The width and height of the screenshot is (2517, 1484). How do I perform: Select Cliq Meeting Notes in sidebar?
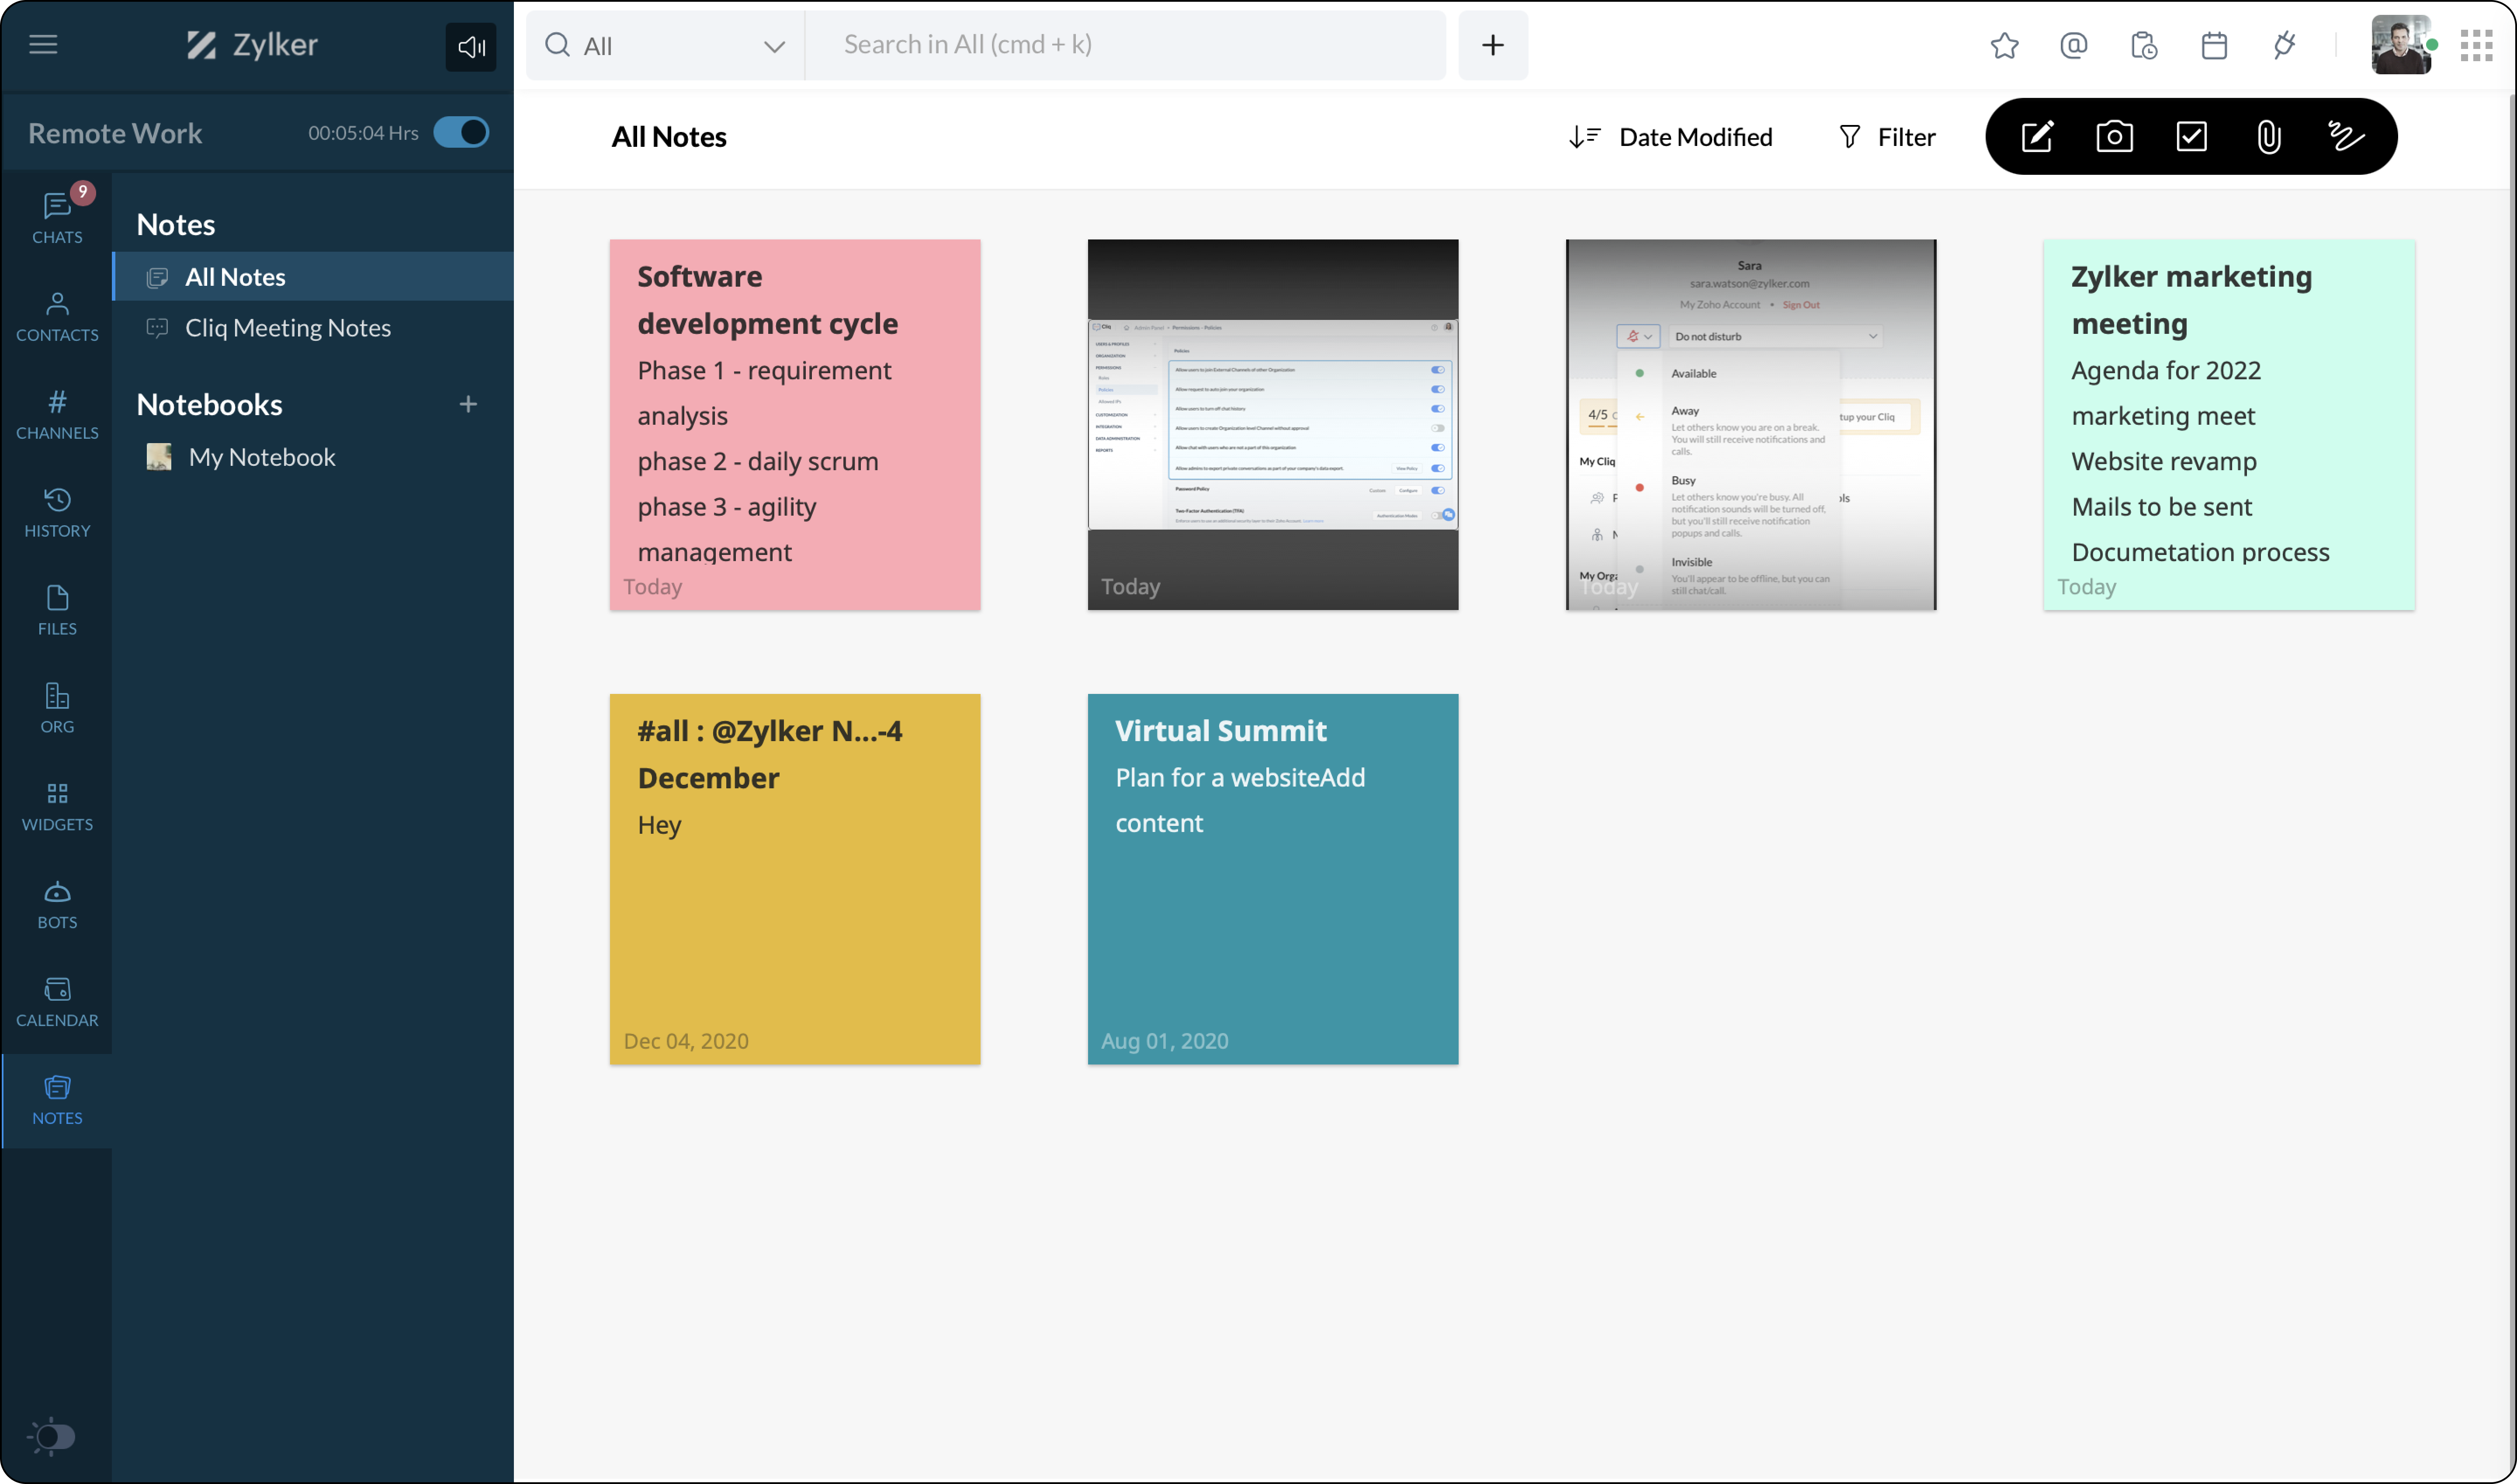coord(287,328)
